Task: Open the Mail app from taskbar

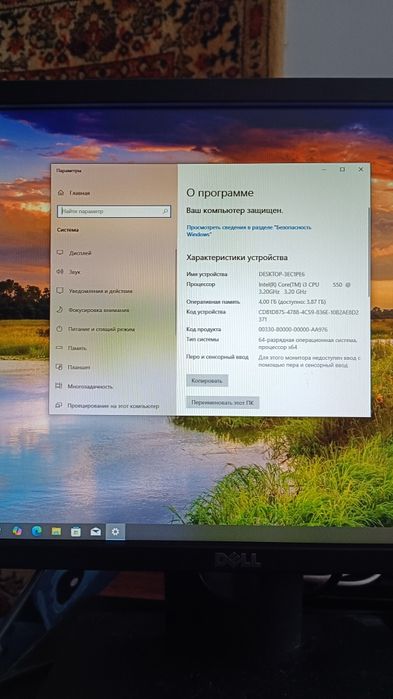Action: click(x=95, y=531)
